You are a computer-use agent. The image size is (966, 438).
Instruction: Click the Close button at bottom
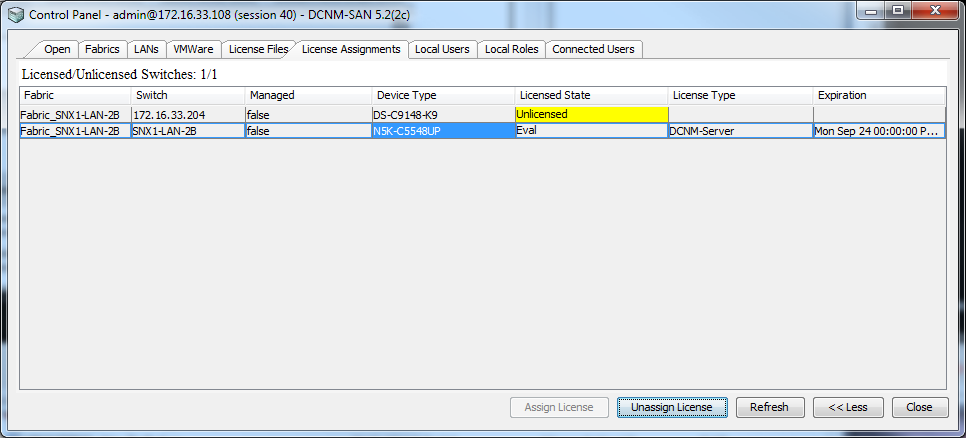click(x=919, y=407)
